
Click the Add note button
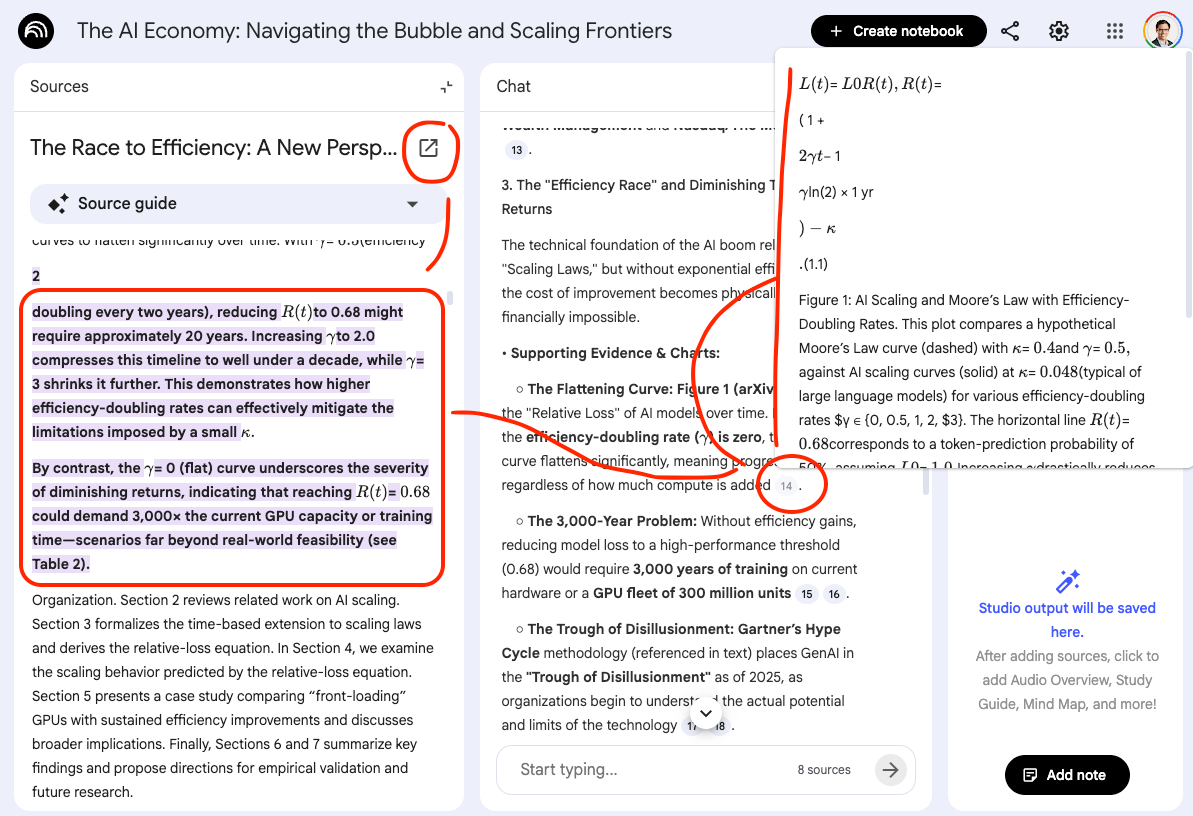[1067, 775]
